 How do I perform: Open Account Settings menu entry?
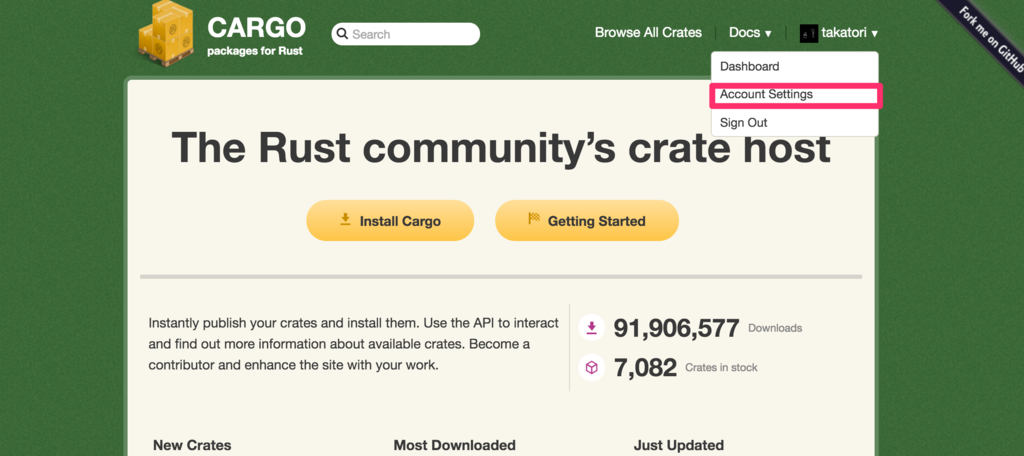795,95
